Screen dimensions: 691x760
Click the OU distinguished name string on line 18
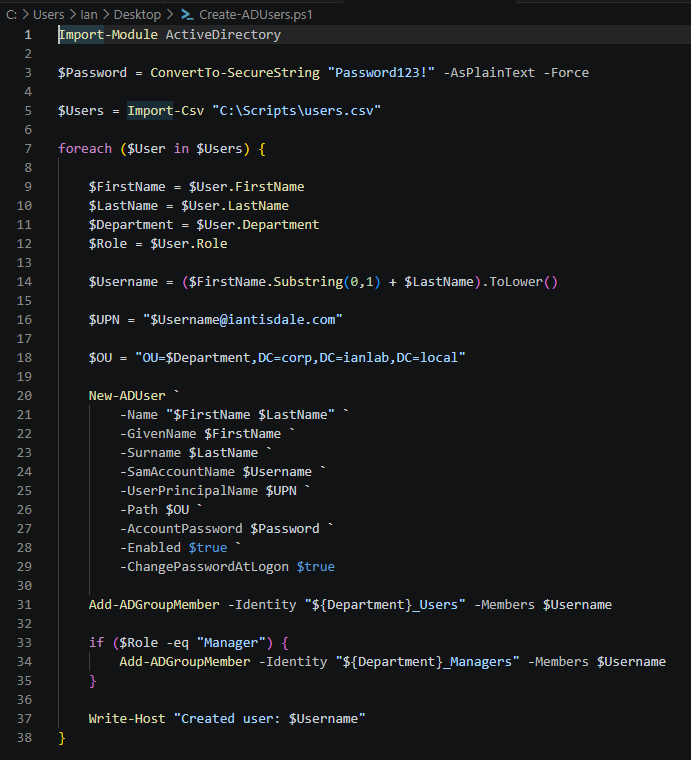coord(300,358)
